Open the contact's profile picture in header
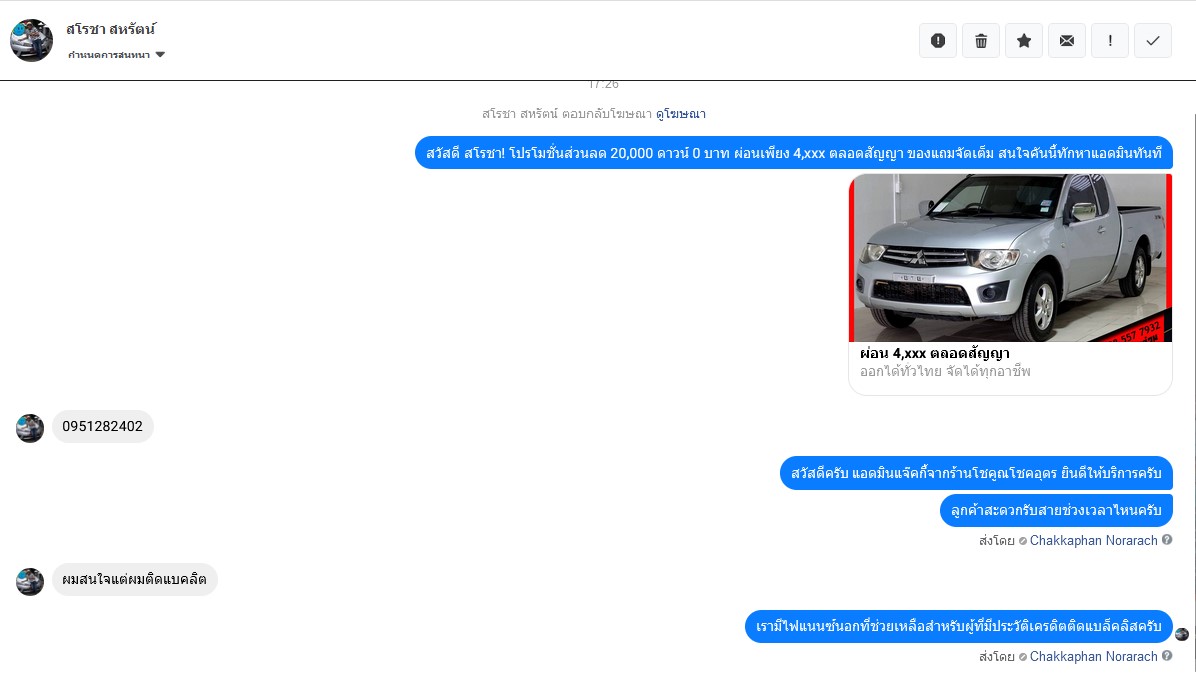1196x695 pixels. pos(31,40)
